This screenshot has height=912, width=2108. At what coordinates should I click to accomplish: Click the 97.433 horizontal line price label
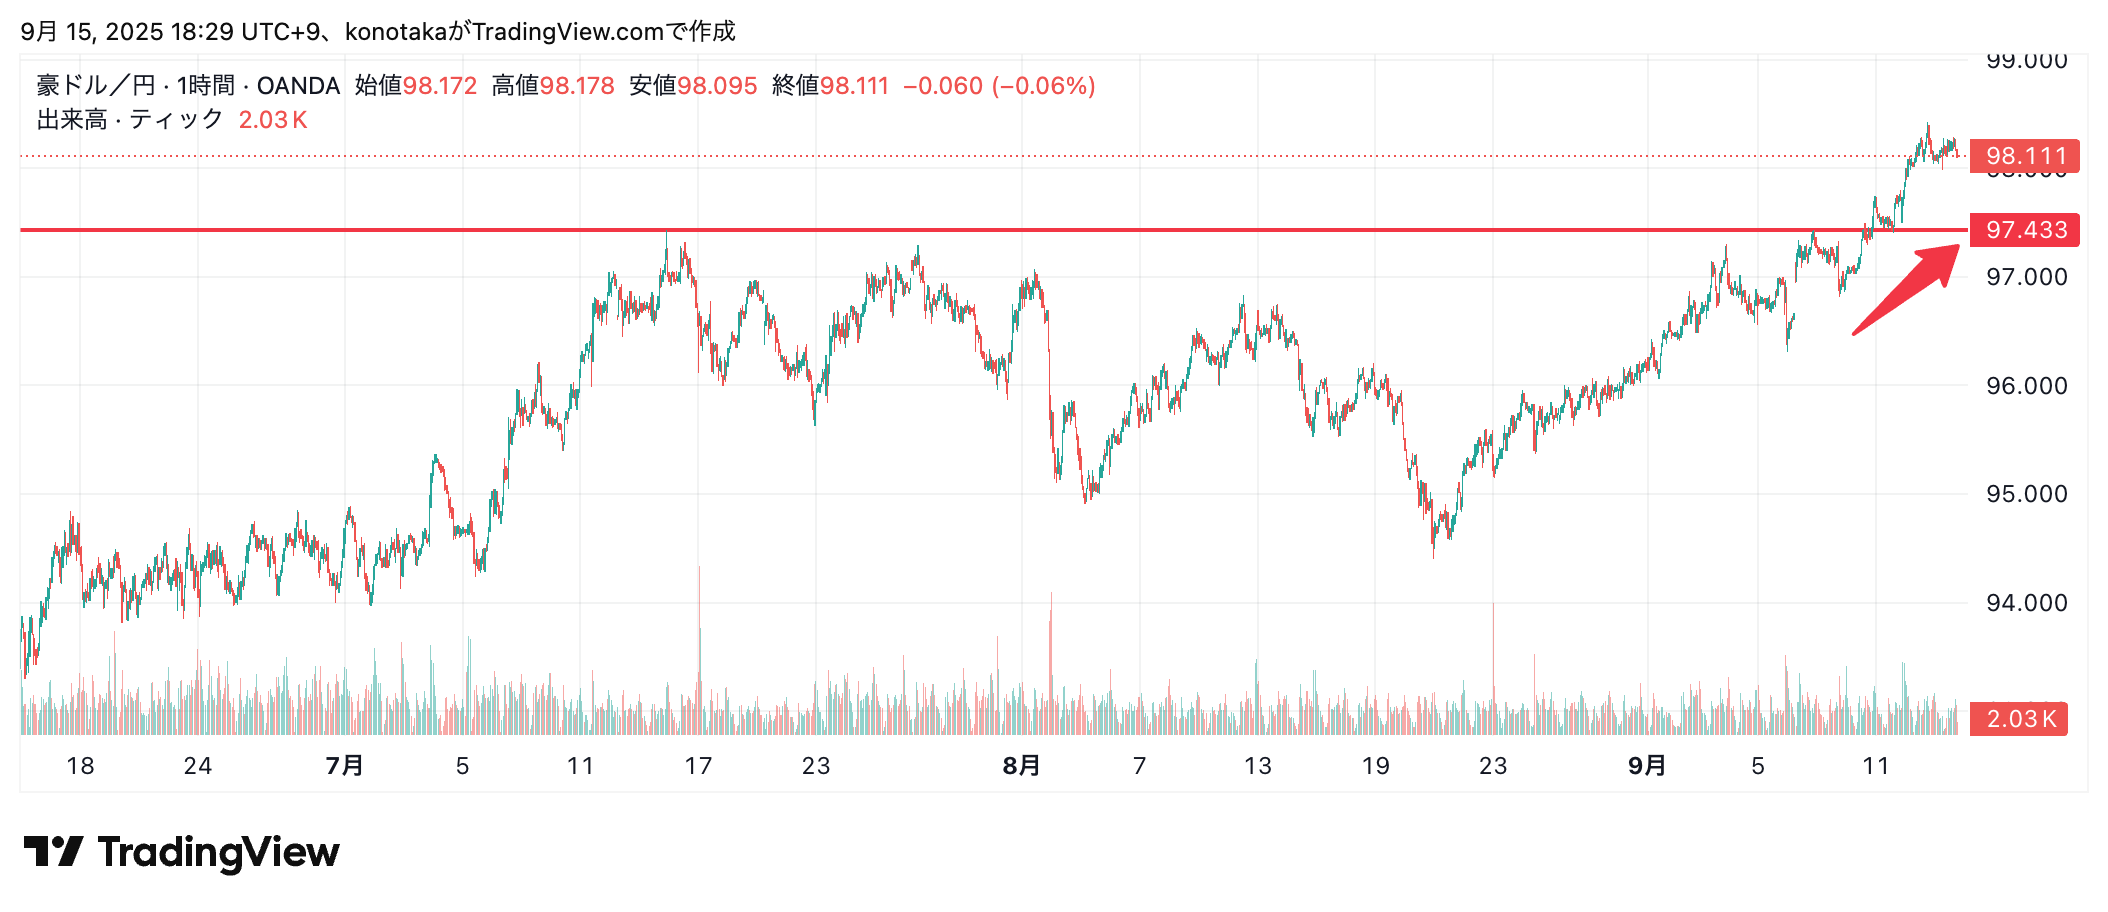pyautogui.click(x=2024, y=230)
